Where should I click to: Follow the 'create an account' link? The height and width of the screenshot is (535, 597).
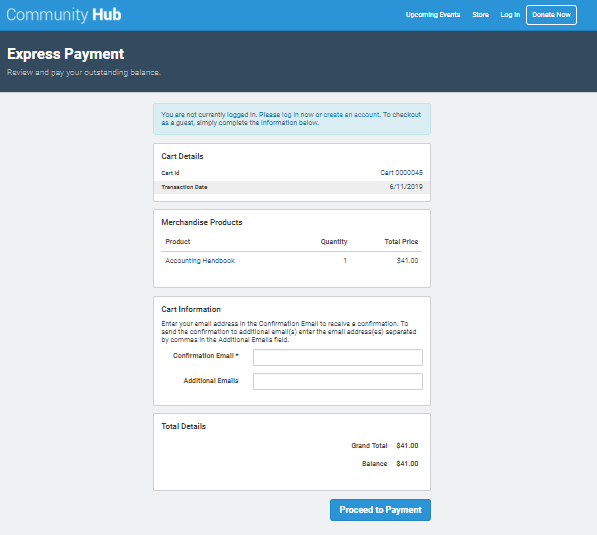click(x=351, y=115)
